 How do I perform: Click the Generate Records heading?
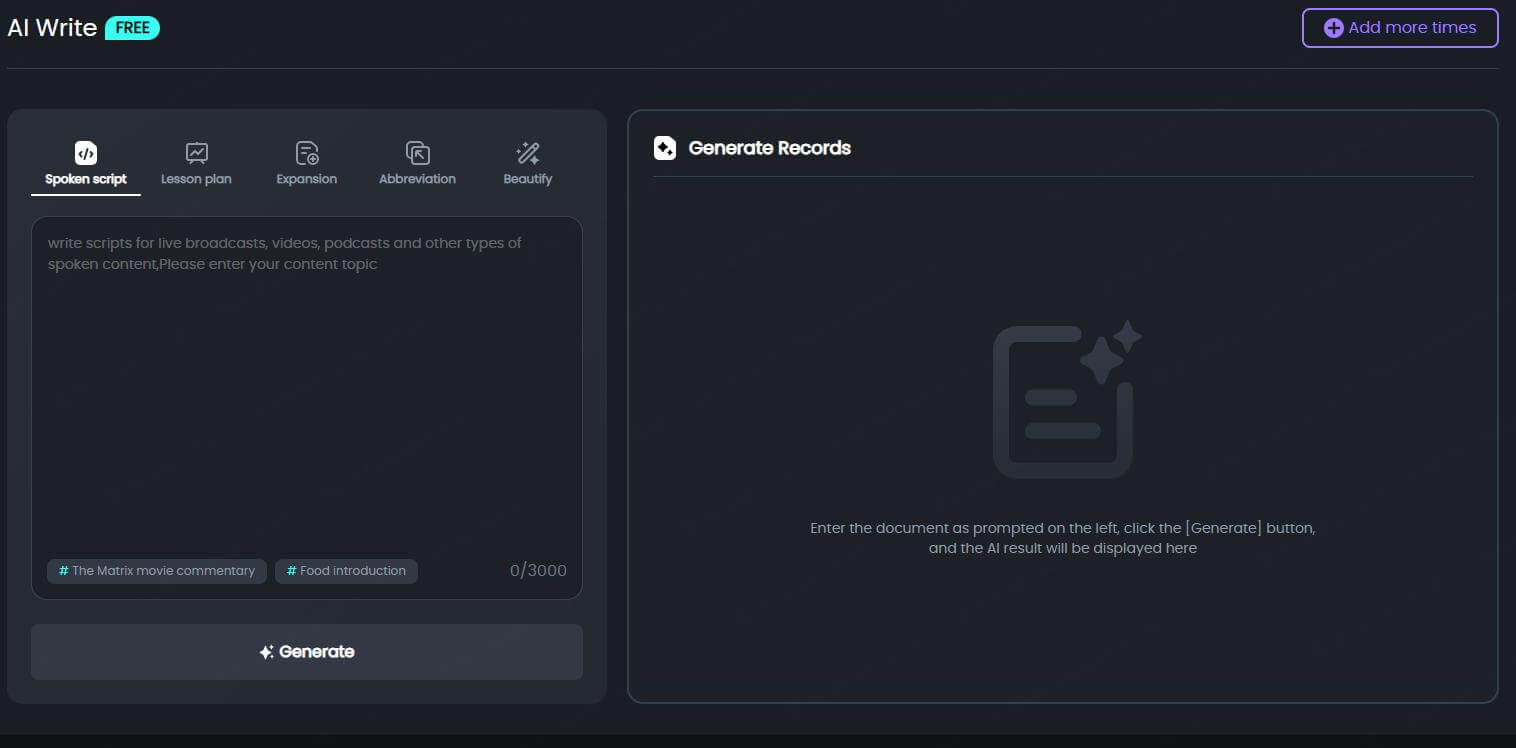(770, 148)
